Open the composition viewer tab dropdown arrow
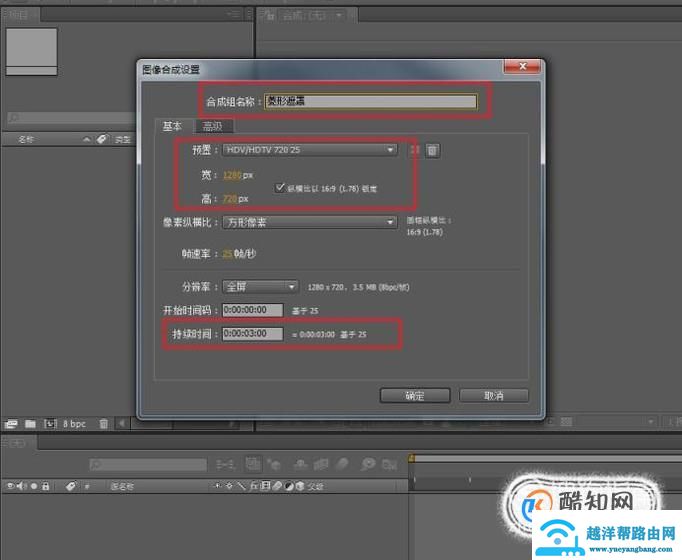682x560 pixels. 339,16
